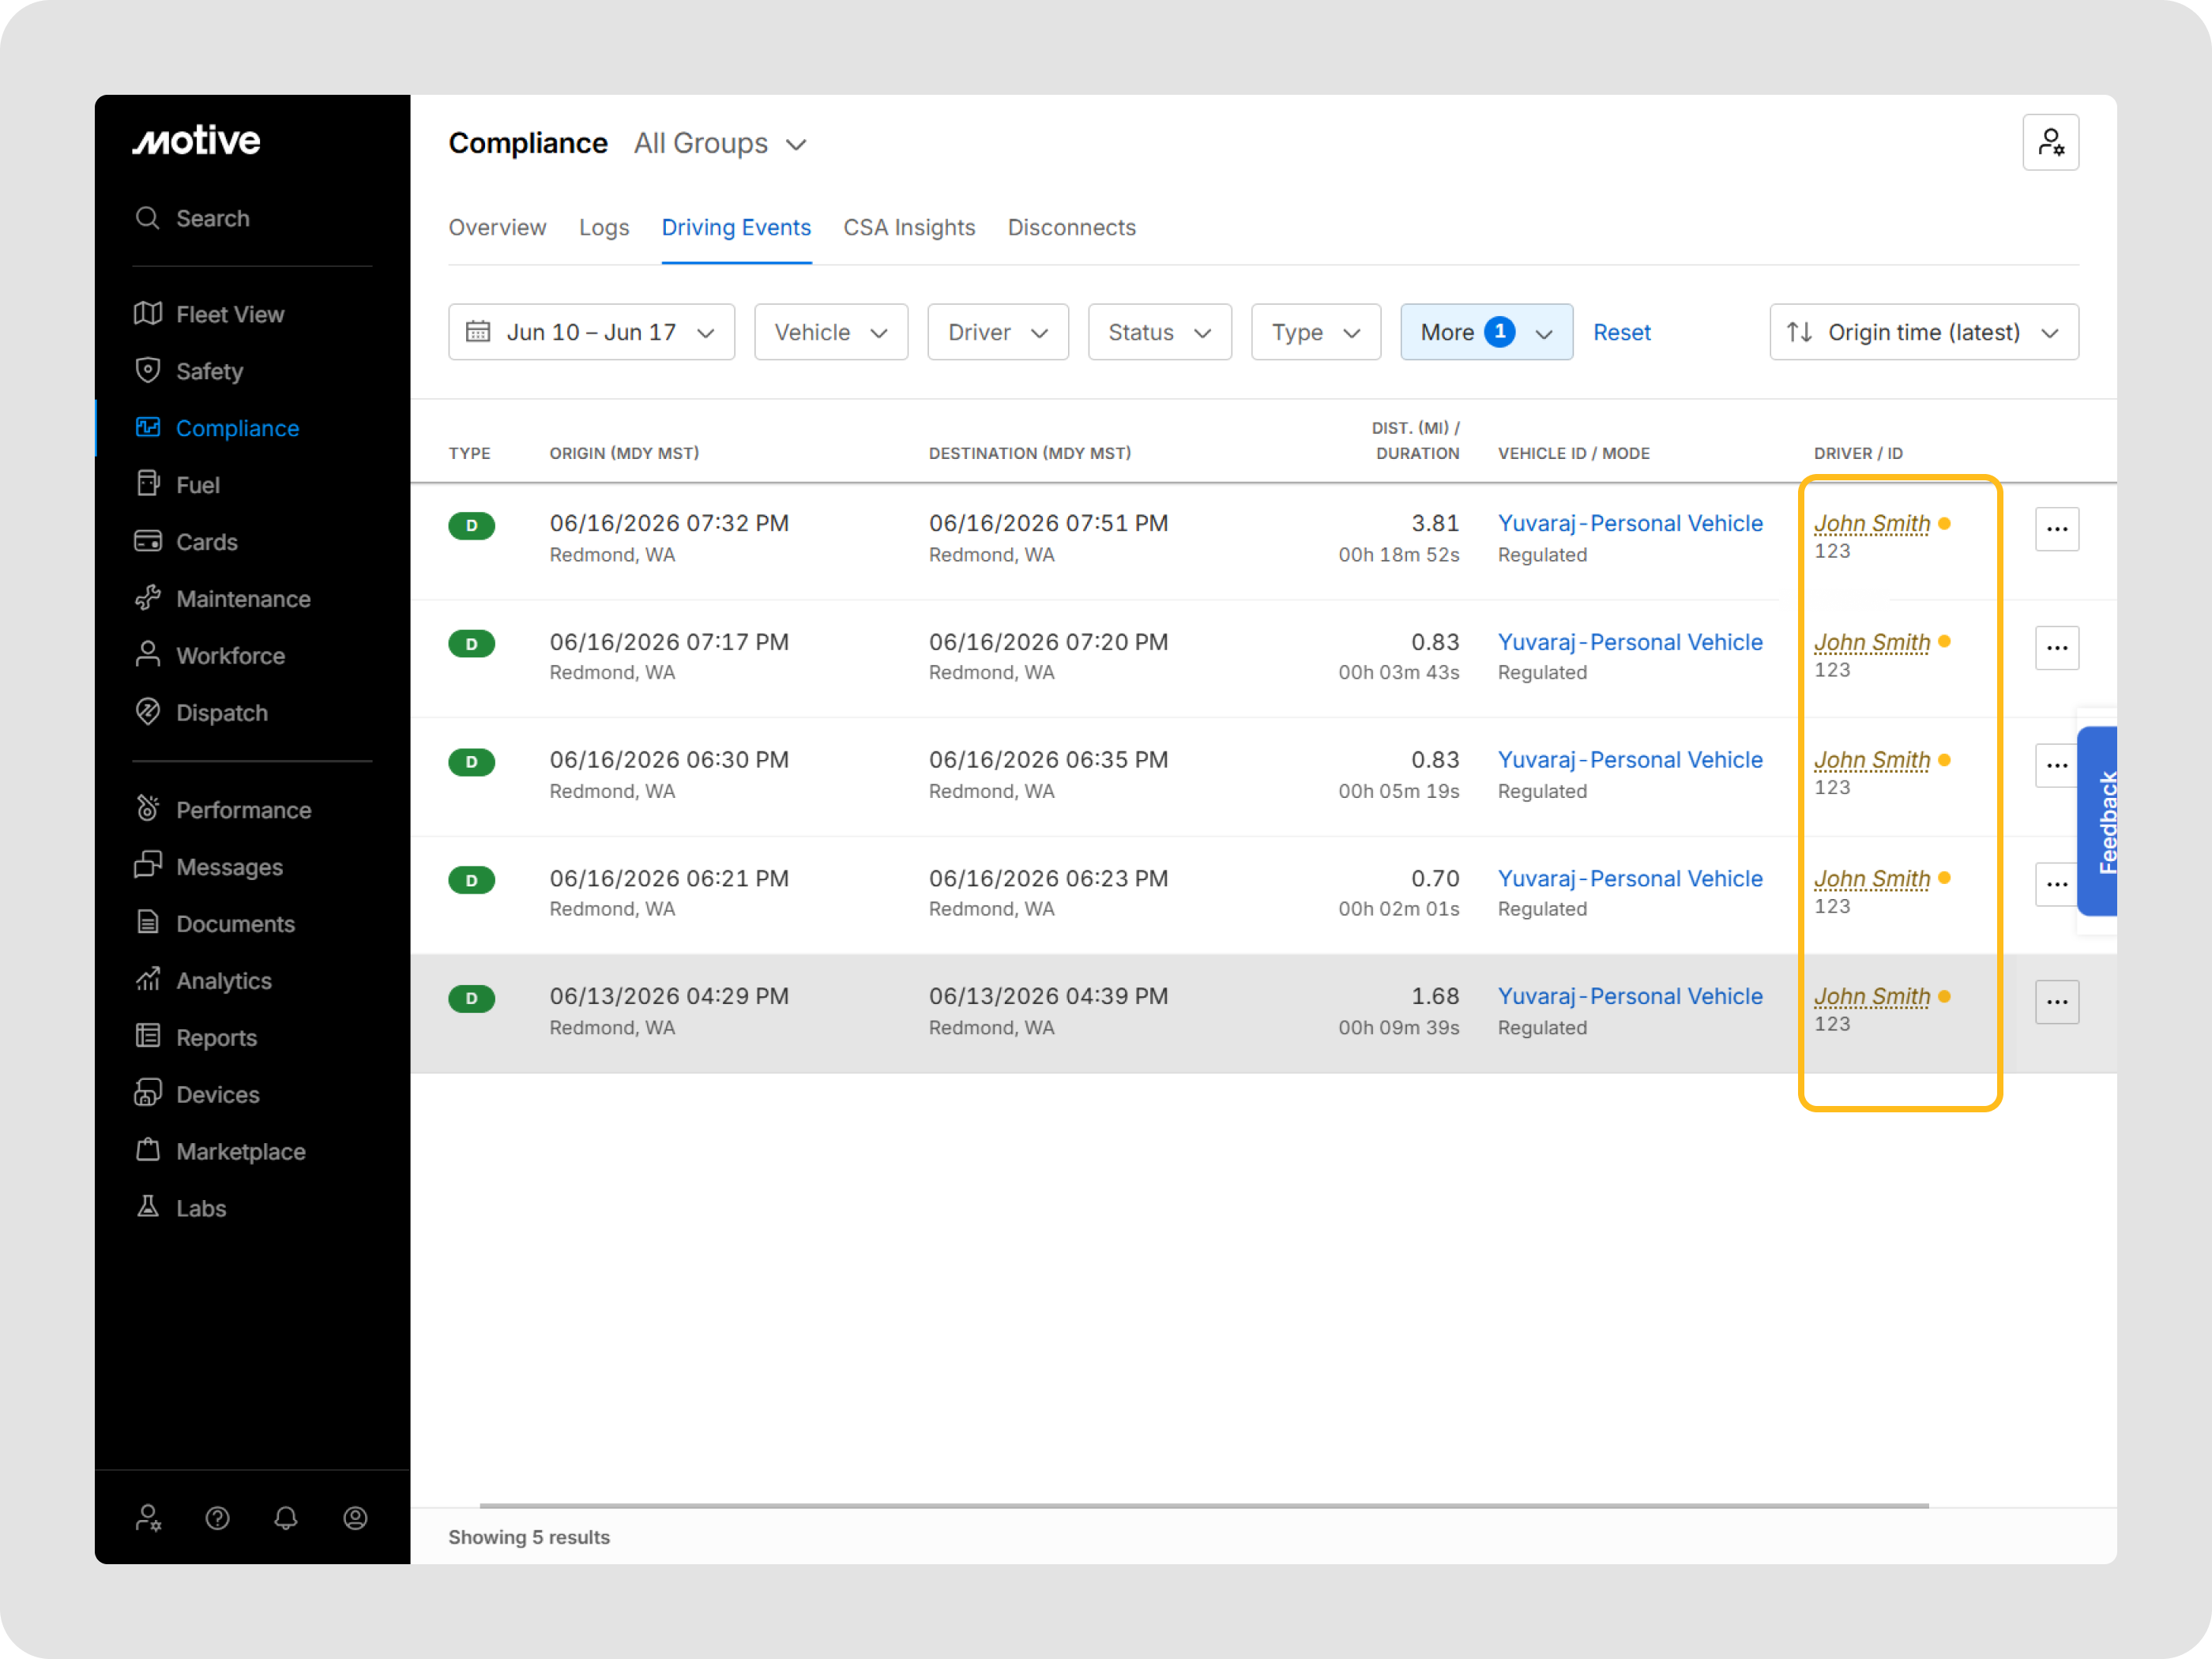Open Yuvaraj-Personal Vehicle link in first row

pyautogui.click(x=1629, y=523)
